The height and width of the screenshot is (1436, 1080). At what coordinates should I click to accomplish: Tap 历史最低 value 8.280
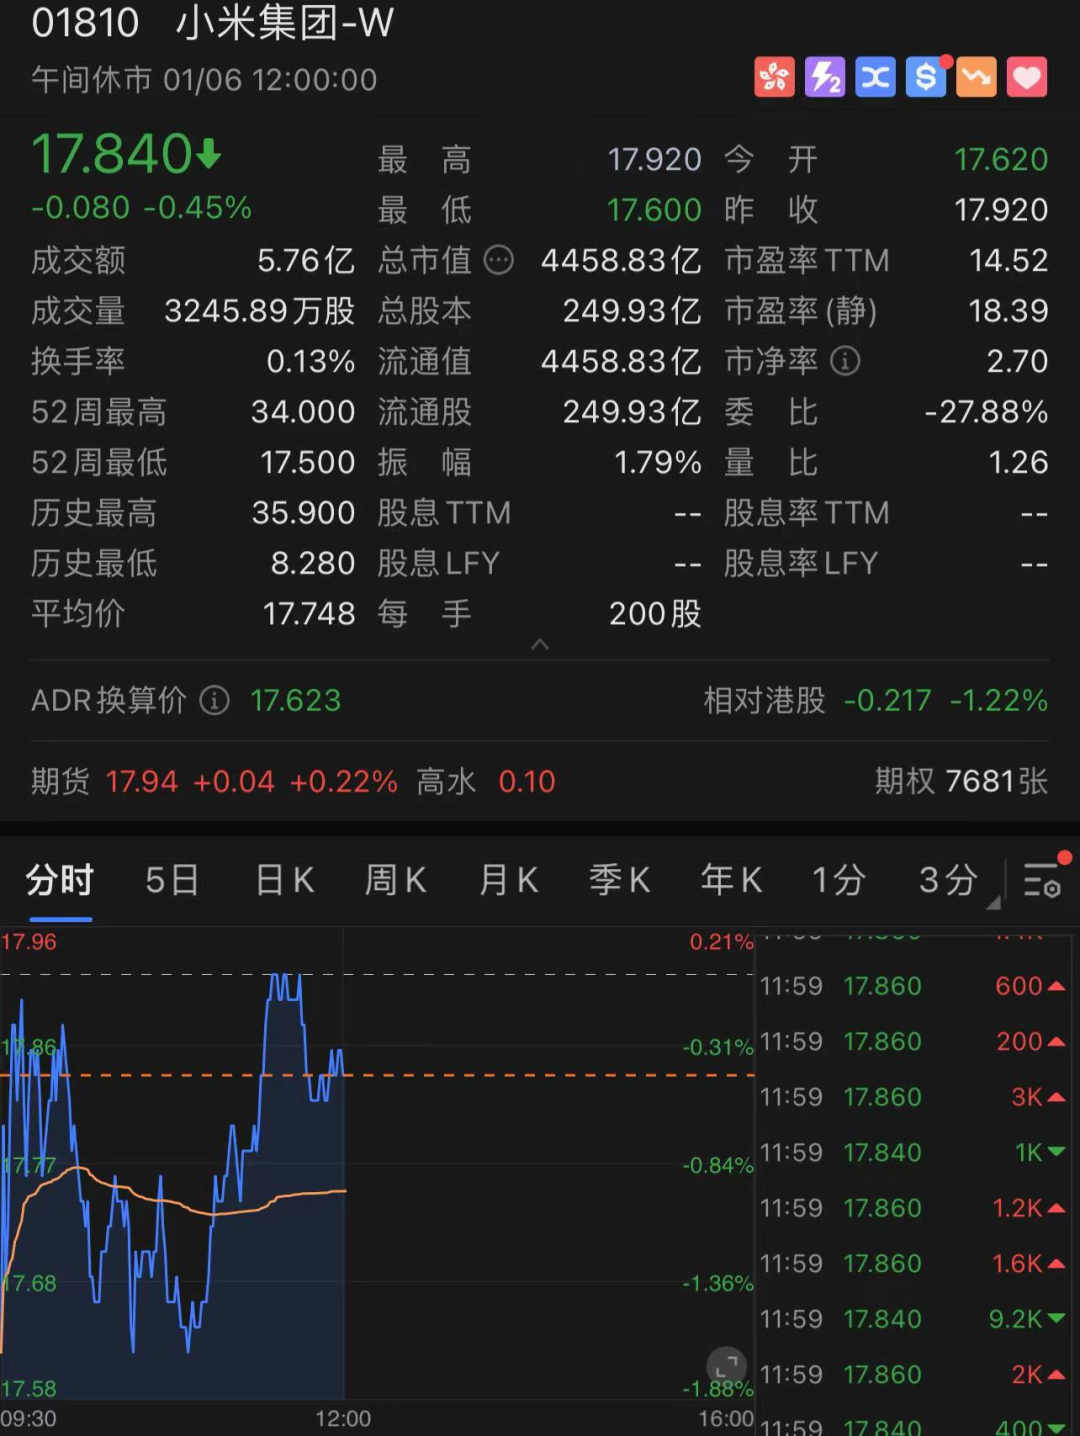[313, 563]
